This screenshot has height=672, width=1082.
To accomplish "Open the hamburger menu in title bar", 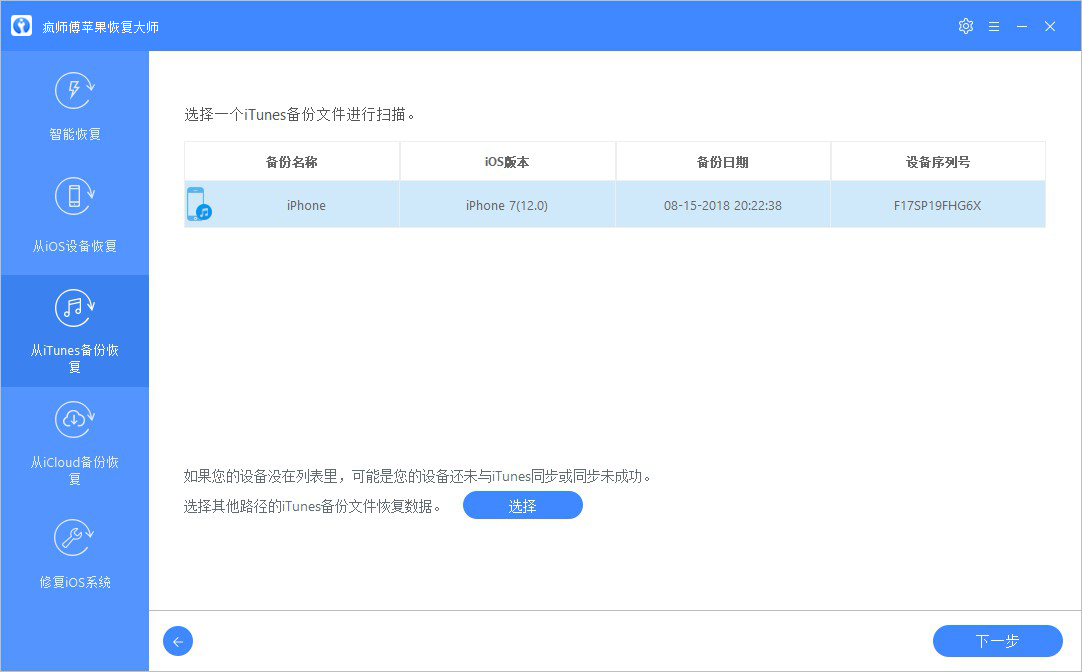I will pyautogui.click(x=993, y=26).
